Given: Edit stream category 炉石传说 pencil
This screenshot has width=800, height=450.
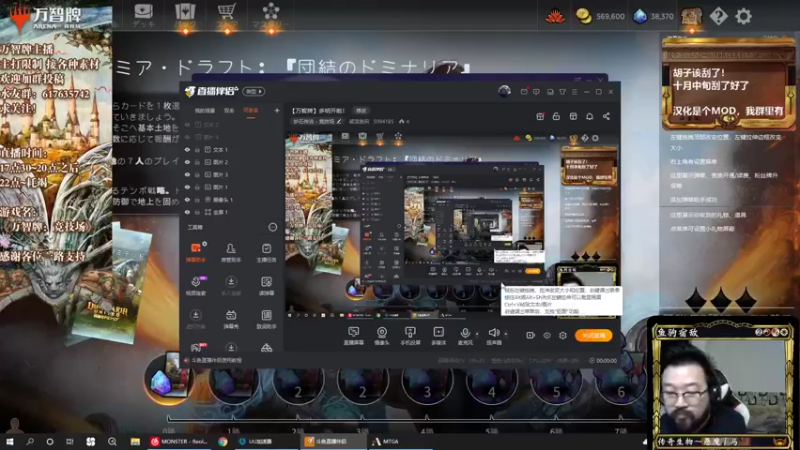Looking at the screenshot, I should tap(339, 121).
